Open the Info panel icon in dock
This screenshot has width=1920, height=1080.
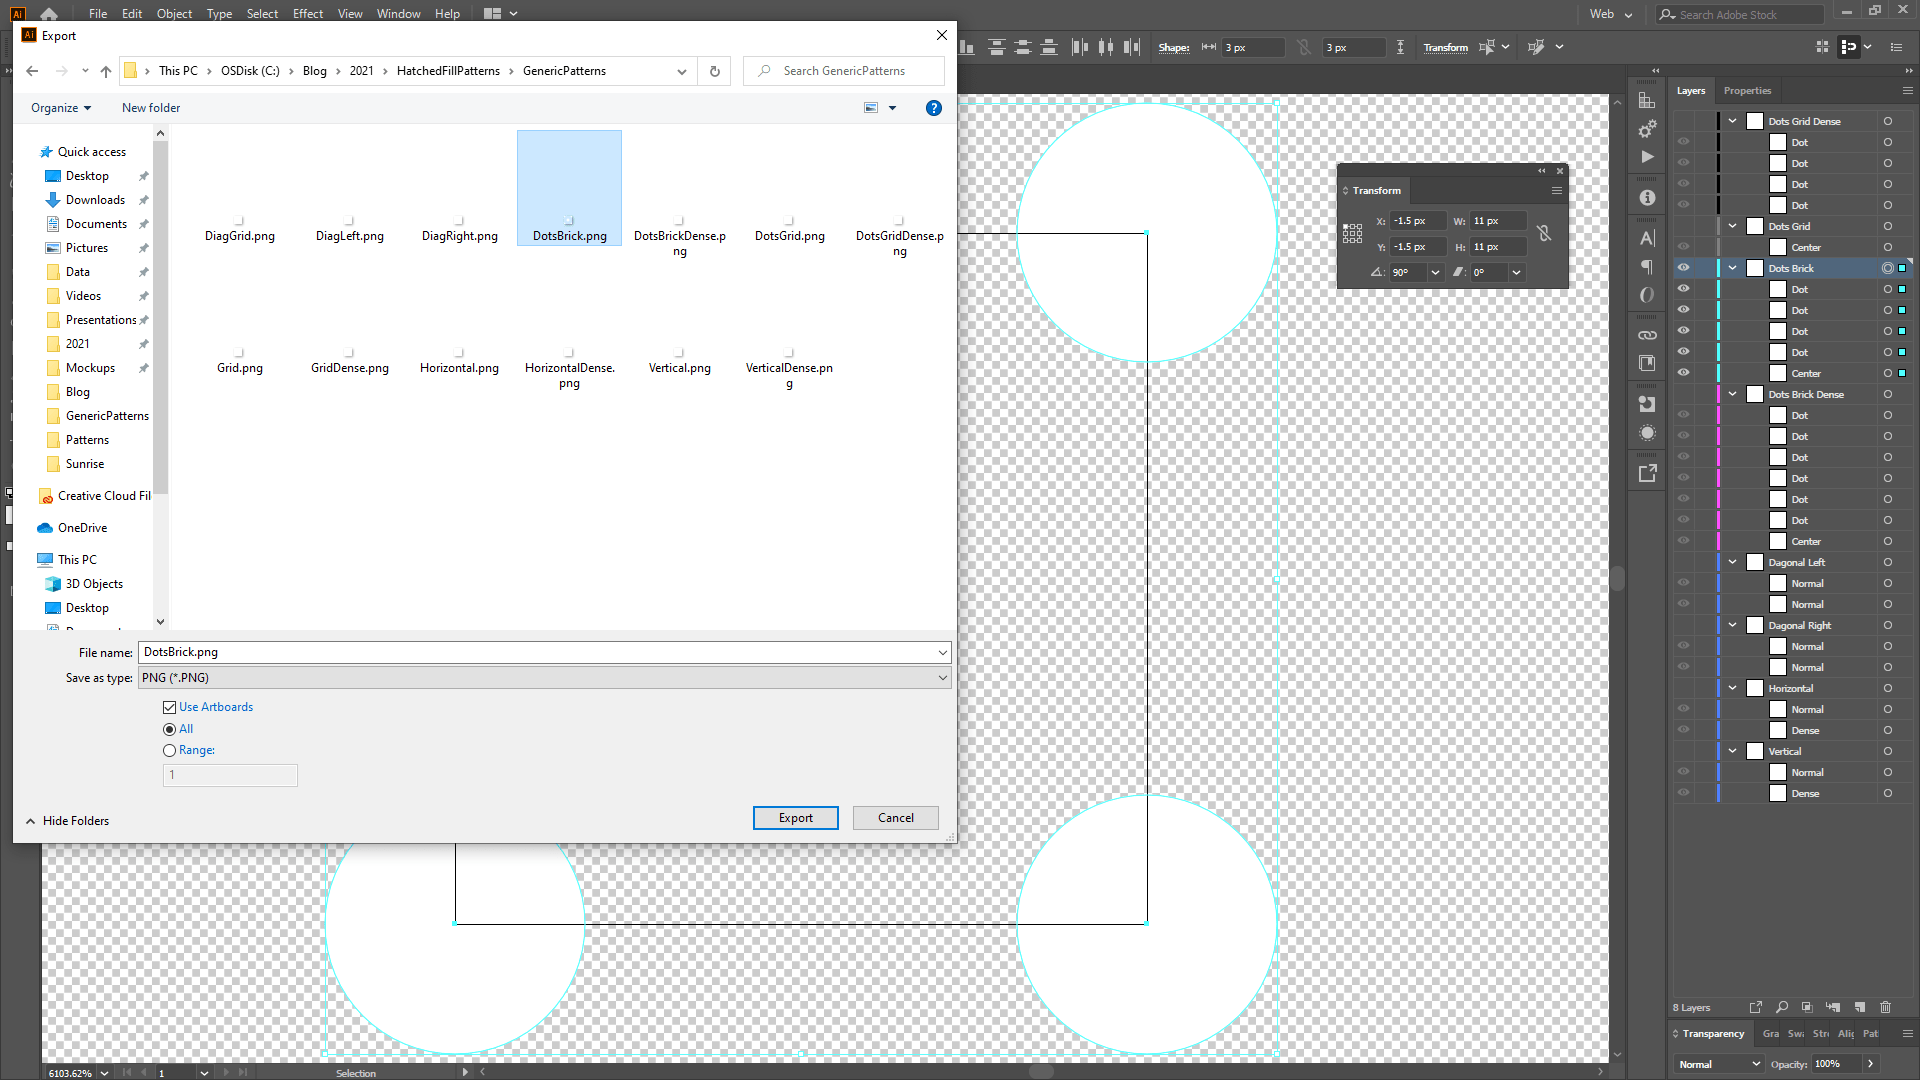(x=1647, y=198)
